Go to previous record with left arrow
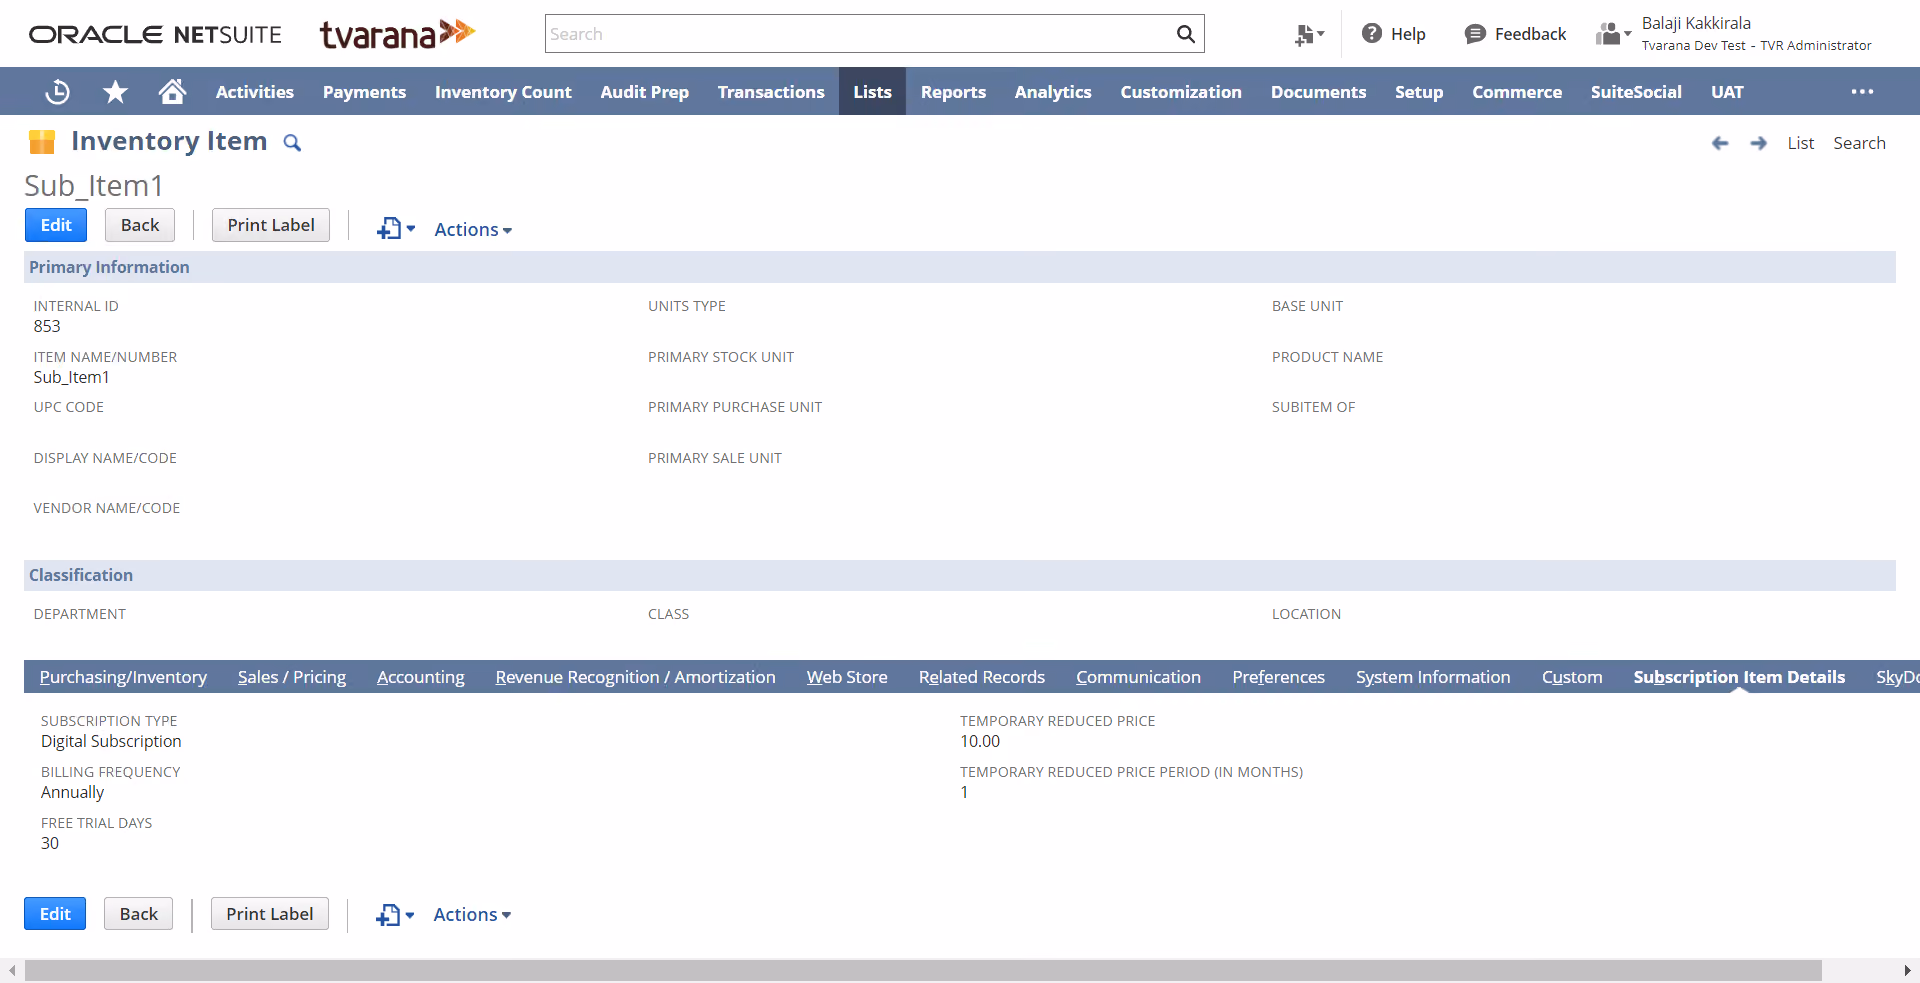This screenshot has height=983, width=1920. coord(1720,143)
